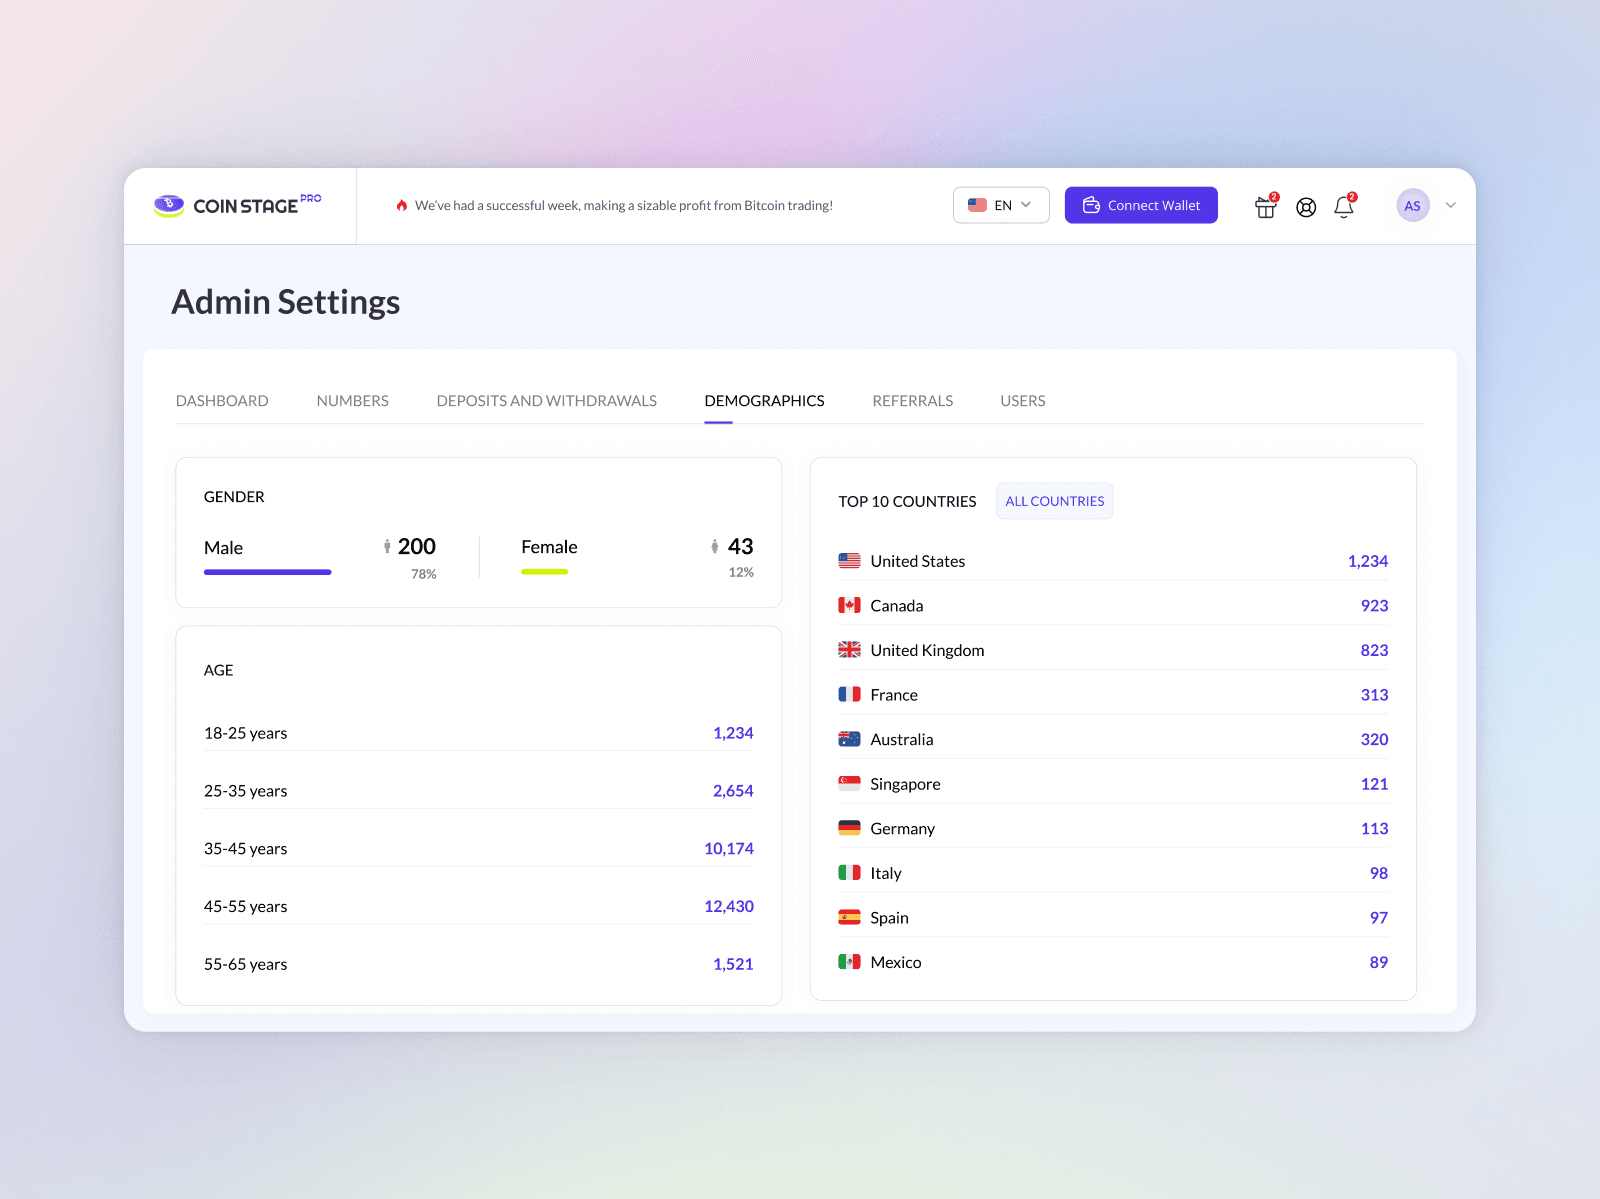Select the Users tab

pos(1022,401)
